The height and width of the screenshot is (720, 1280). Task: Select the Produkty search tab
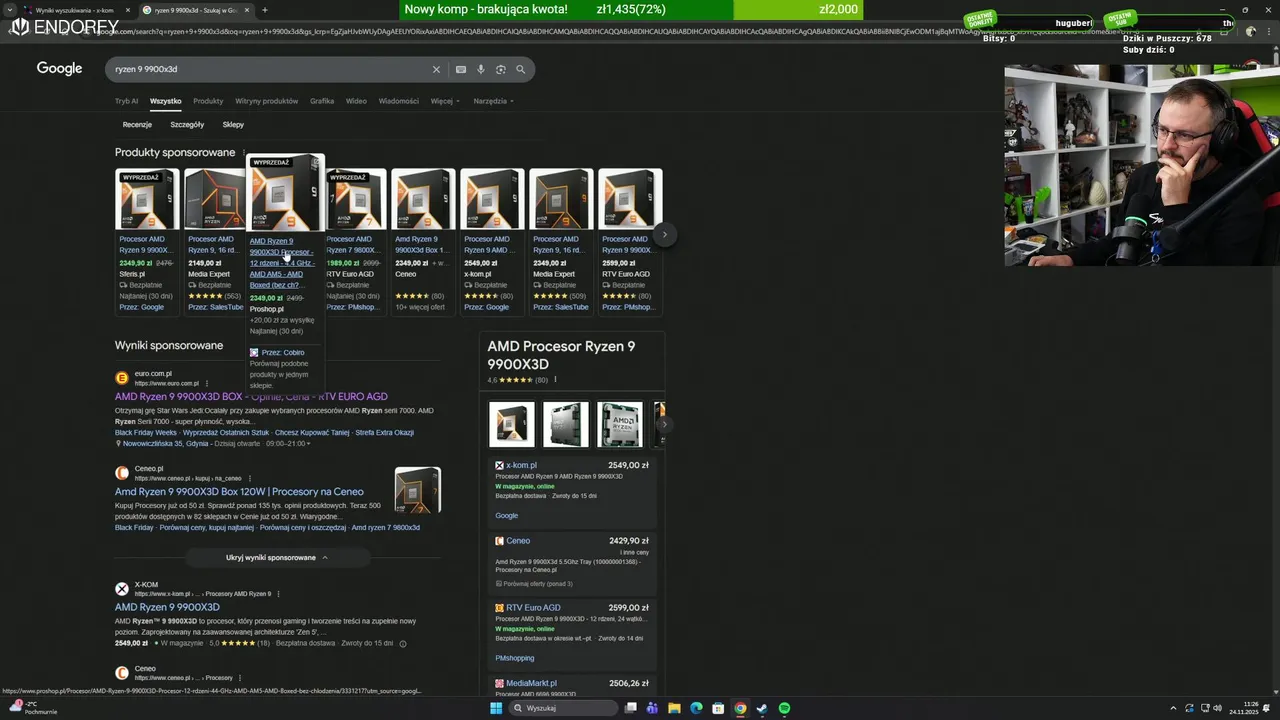(208, 101)
